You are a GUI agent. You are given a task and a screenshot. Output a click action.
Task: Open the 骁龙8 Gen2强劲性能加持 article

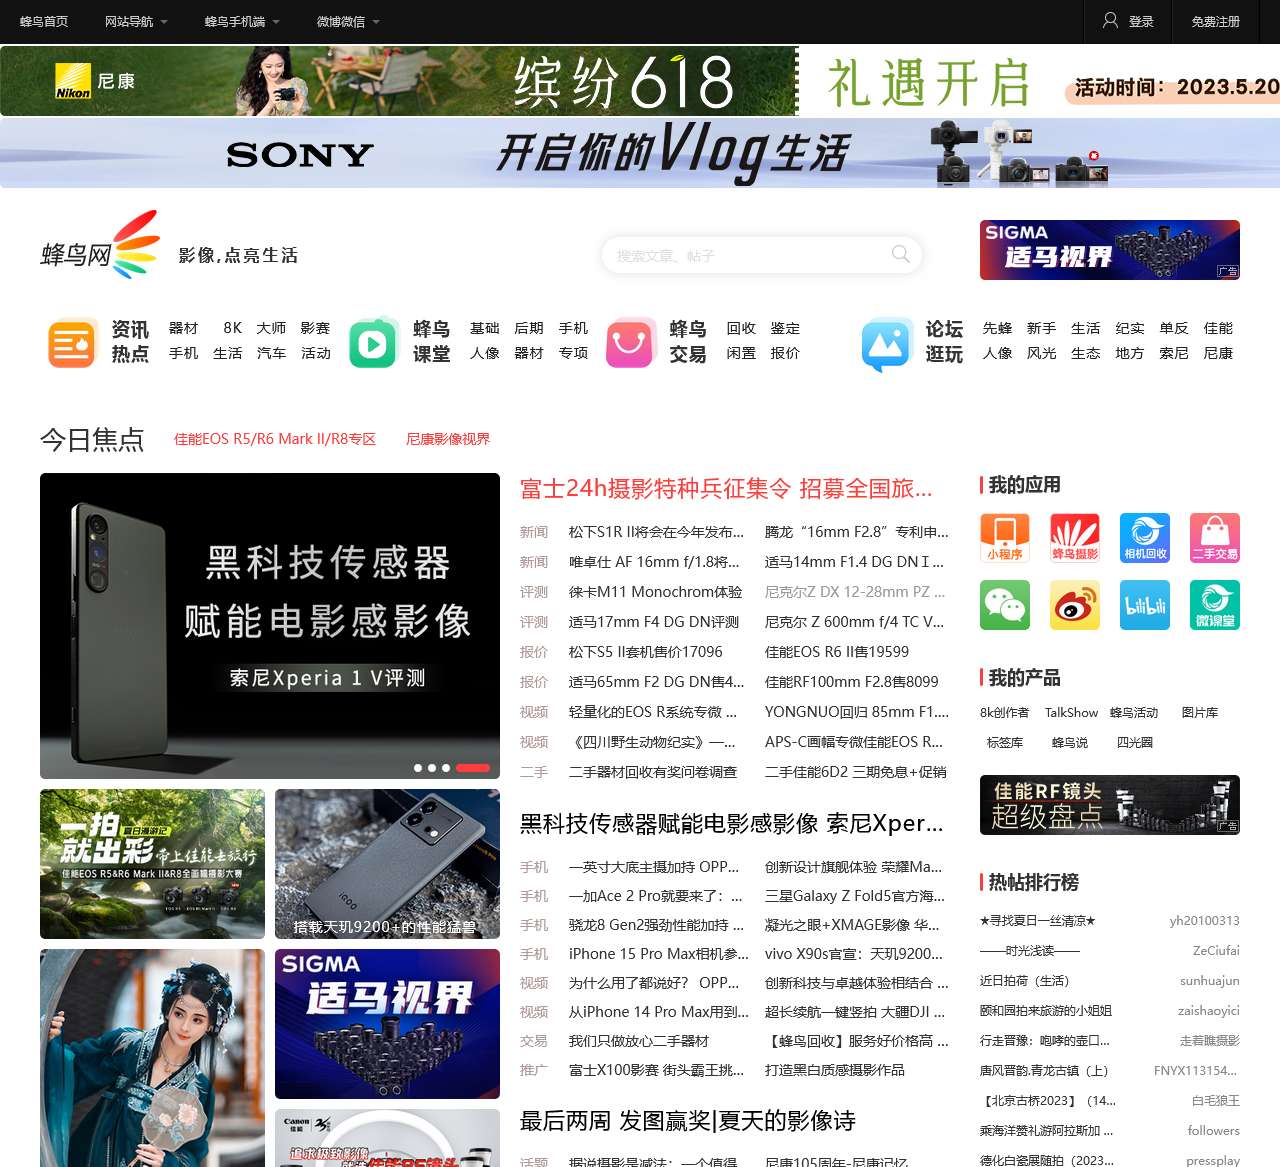[656, 925]
